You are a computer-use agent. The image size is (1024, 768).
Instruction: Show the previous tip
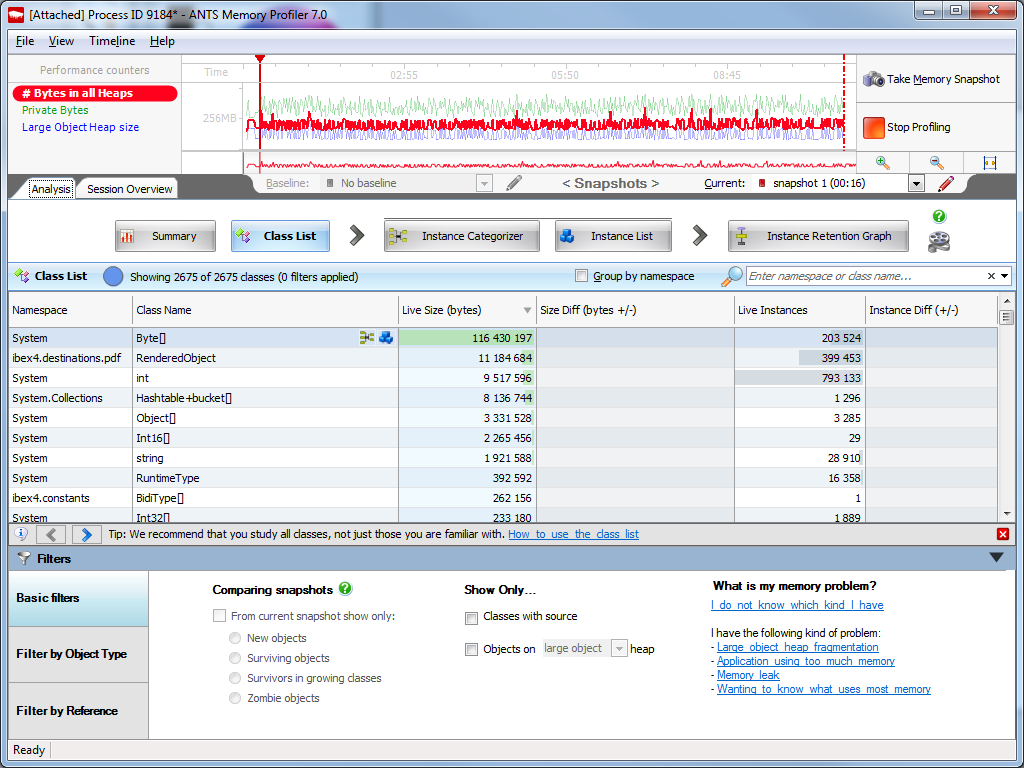pyautogui.click(x=51, y=535)
